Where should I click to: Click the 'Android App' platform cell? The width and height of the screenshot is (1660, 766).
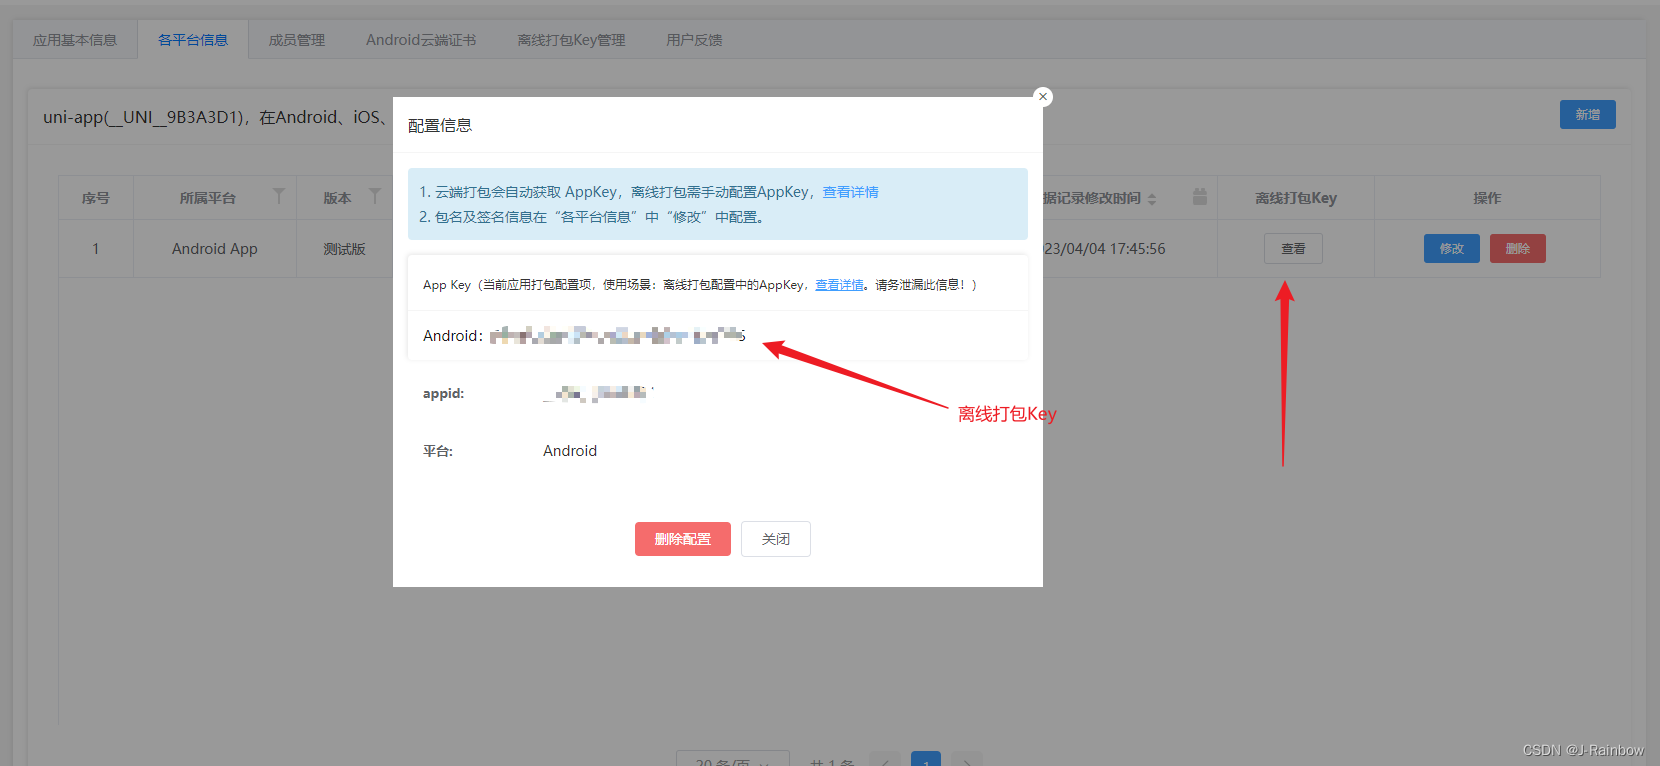click(x=215, y=249)
